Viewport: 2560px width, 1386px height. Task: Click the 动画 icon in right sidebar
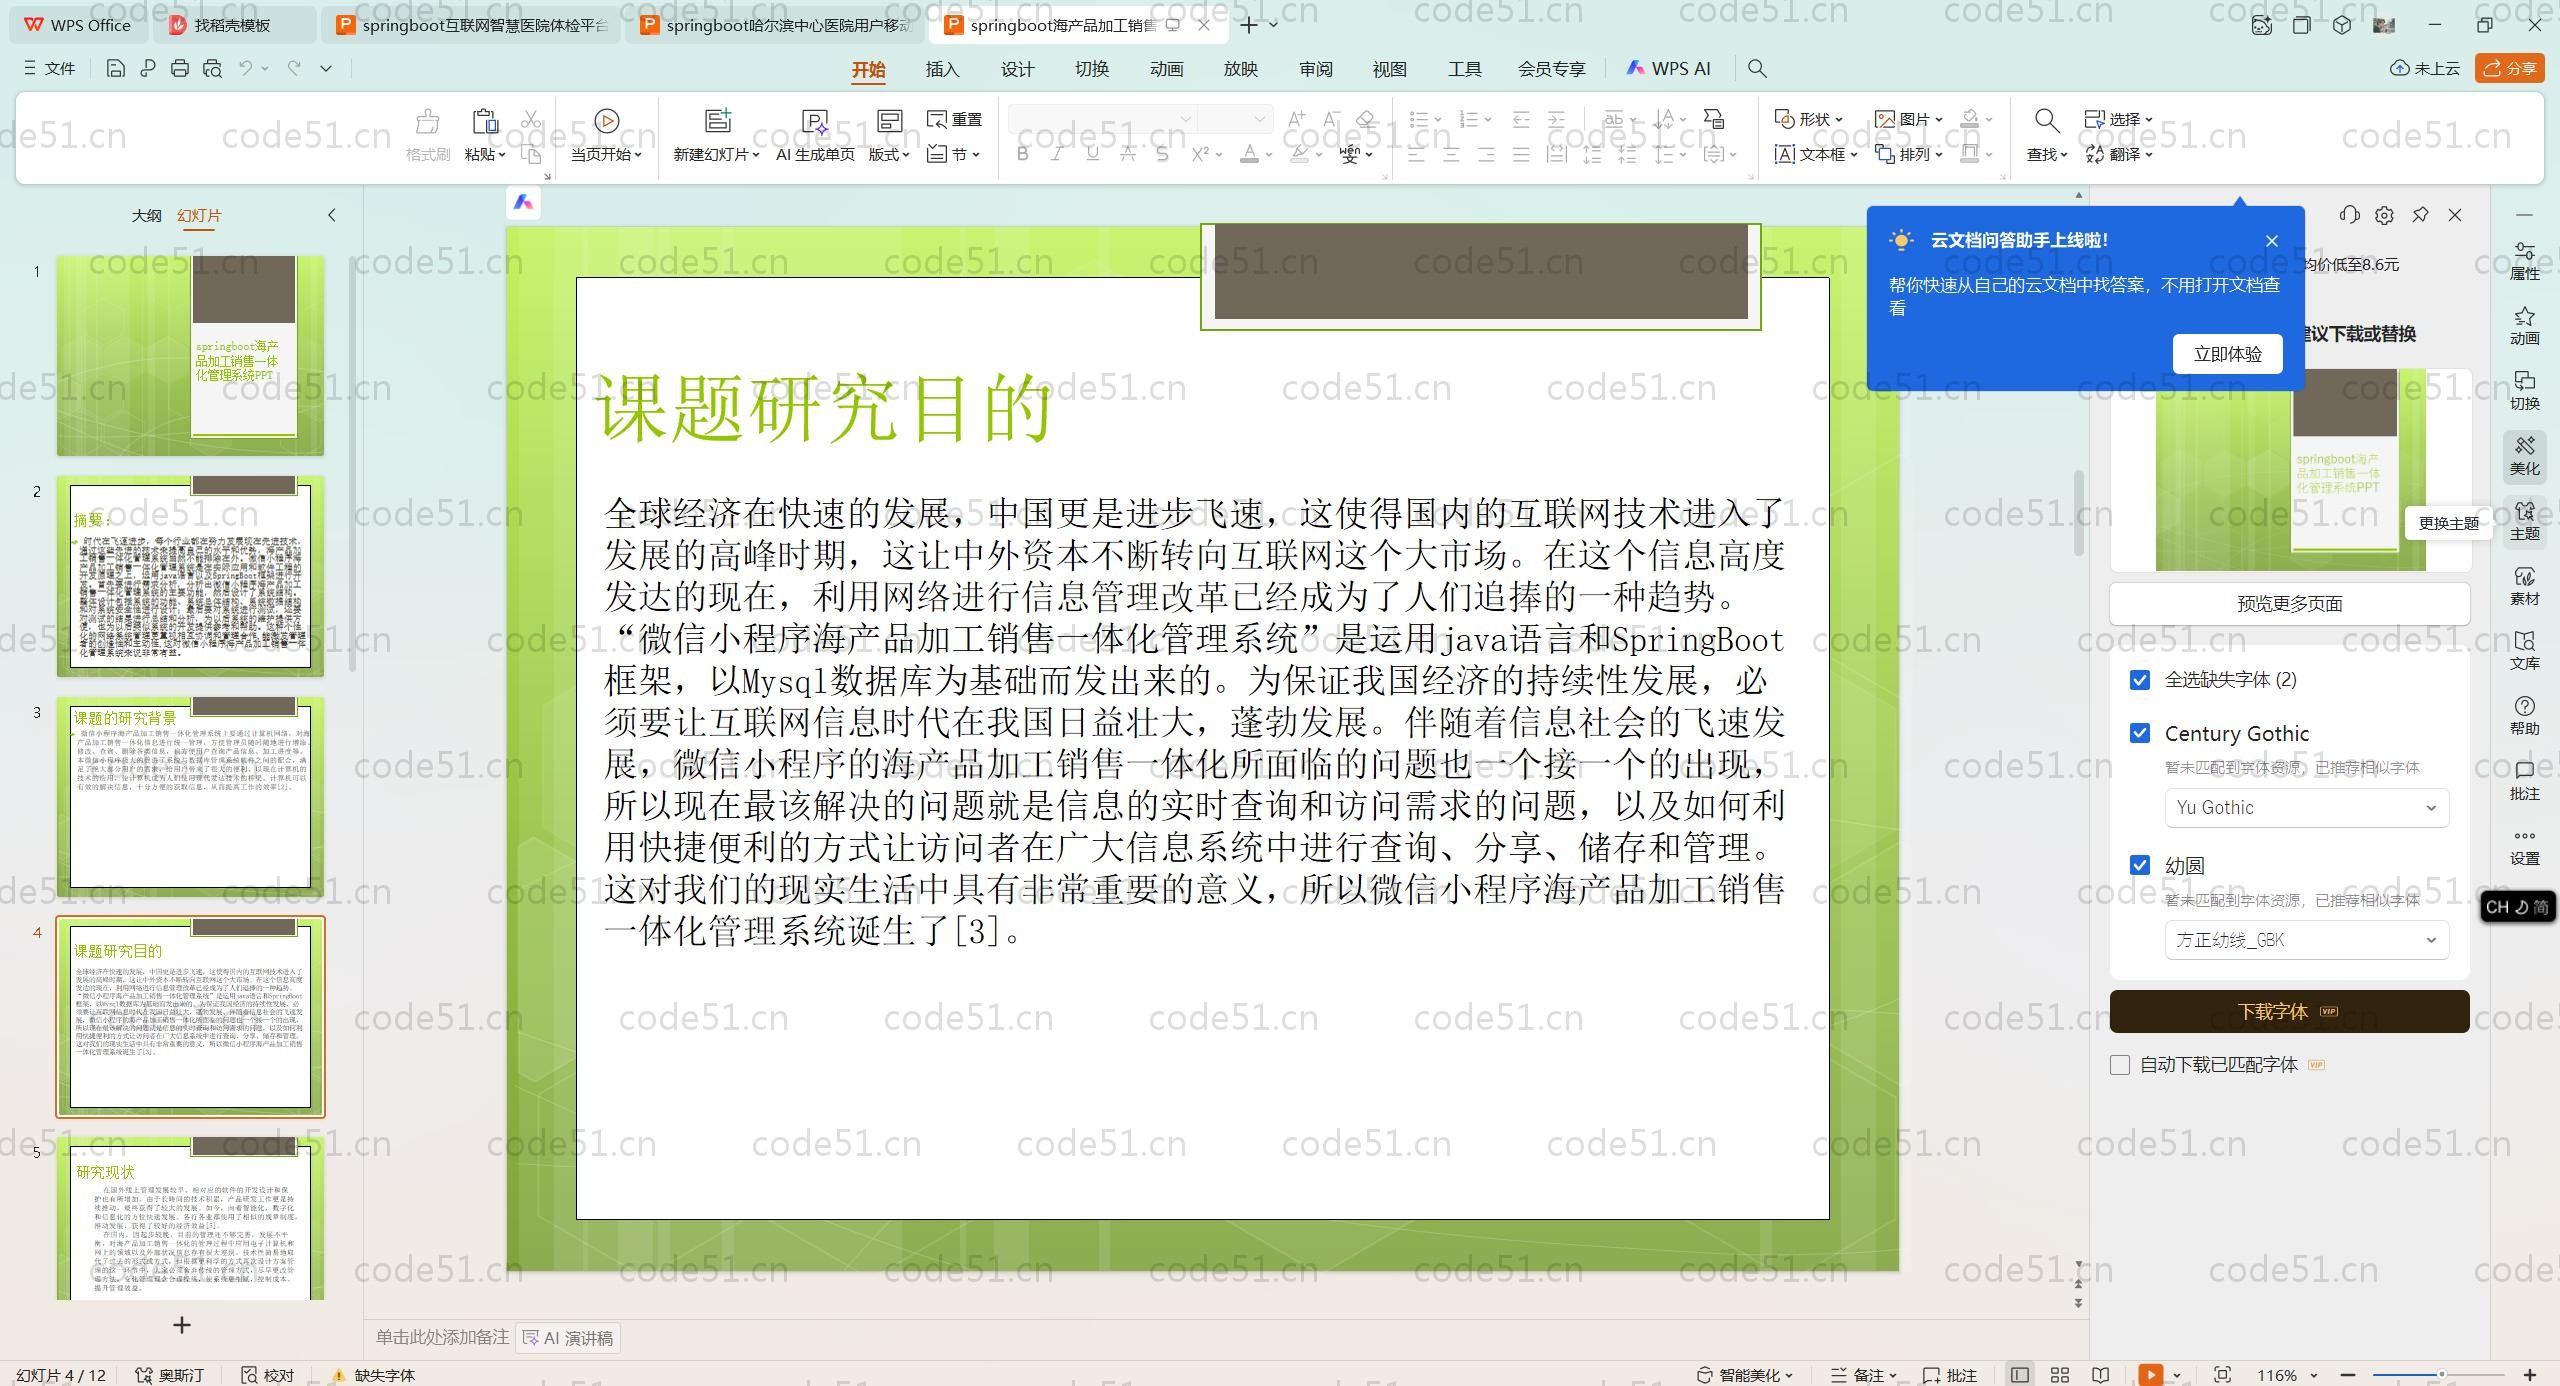point(2524,325)
